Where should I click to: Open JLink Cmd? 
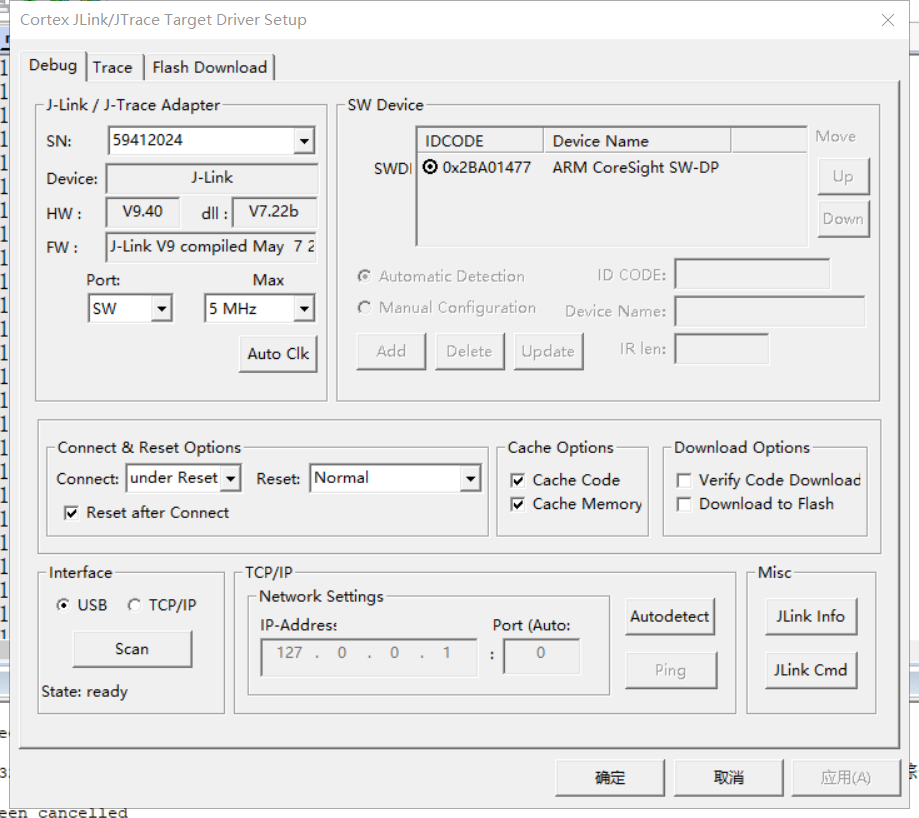point(811,670)
